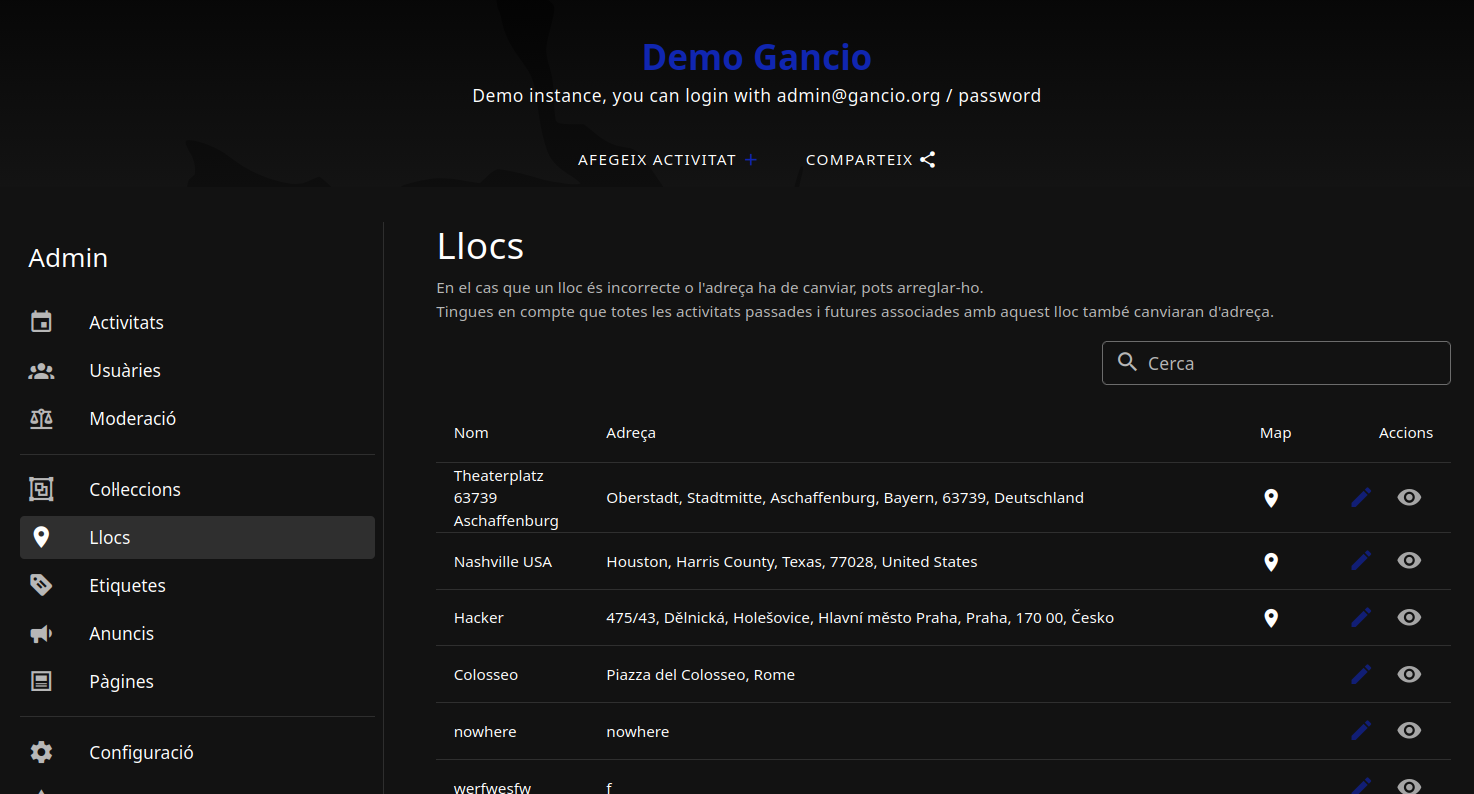Toggle the eye icon for Theaterplatz

coord(1409,497)
